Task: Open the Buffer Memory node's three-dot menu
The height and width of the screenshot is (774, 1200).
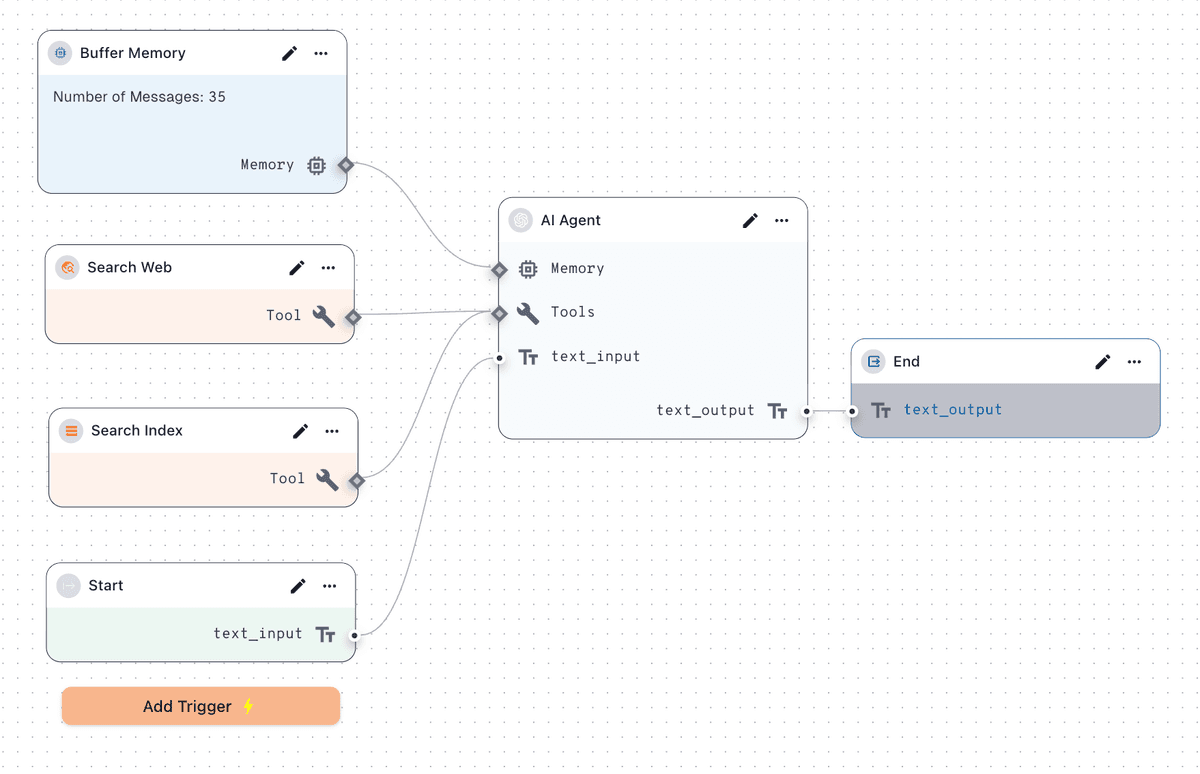Action: coord(321,53)
